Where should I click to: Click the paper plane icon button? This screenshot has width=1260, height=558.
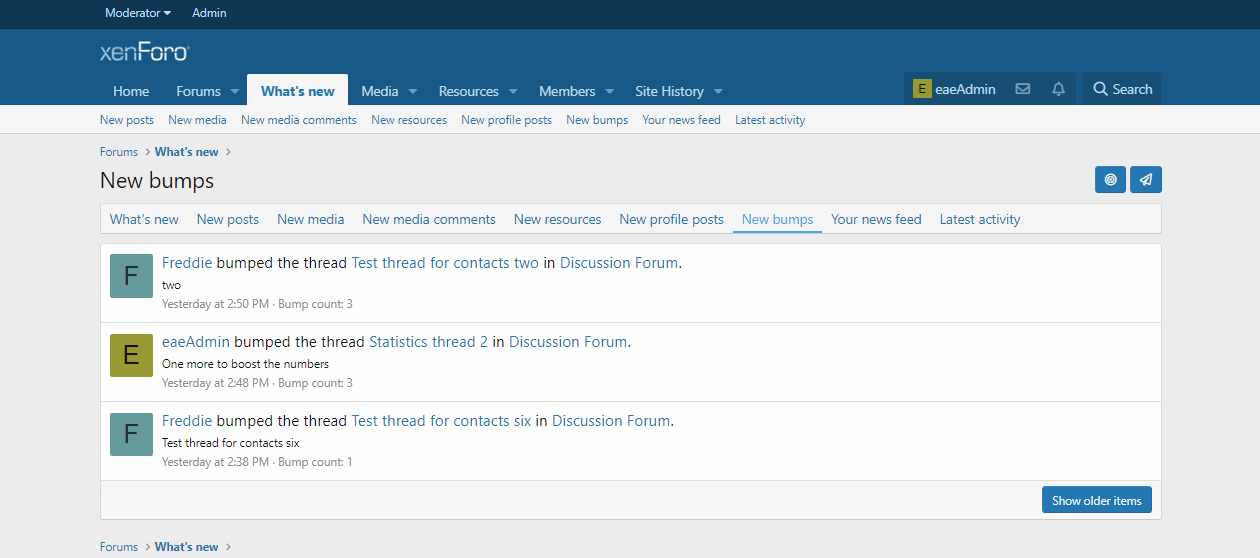pos(1146,180)
